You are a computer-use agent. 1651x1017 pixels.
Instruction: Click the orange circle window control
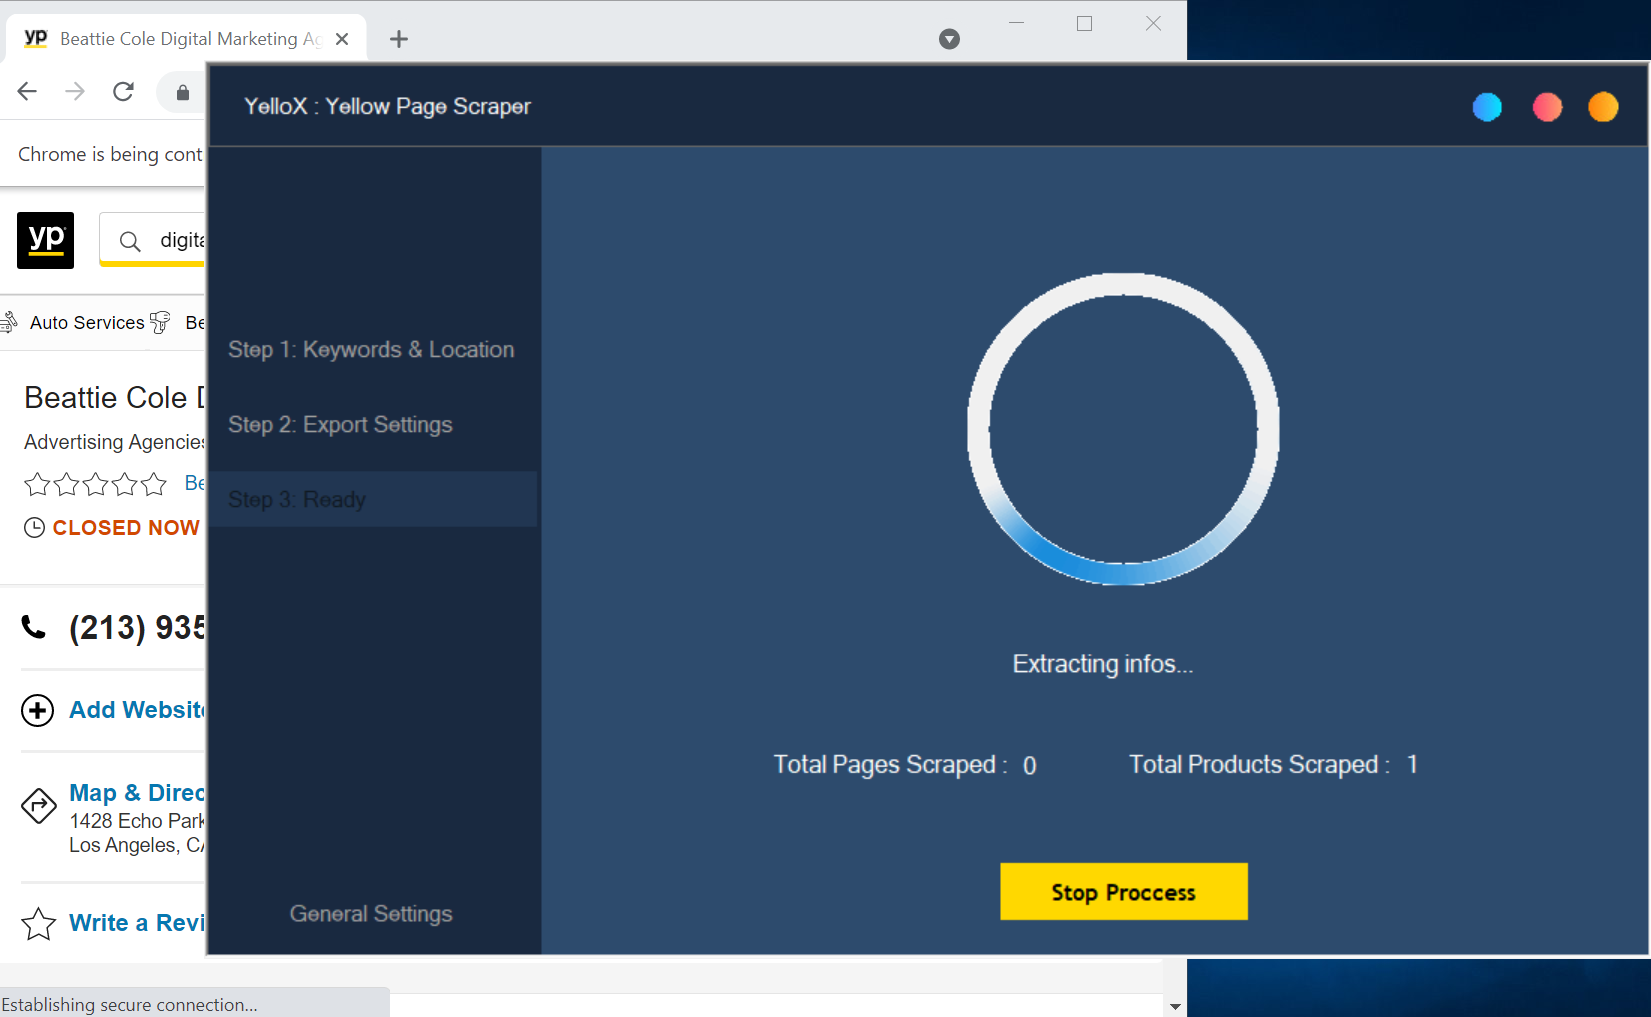coord(1603,107)
